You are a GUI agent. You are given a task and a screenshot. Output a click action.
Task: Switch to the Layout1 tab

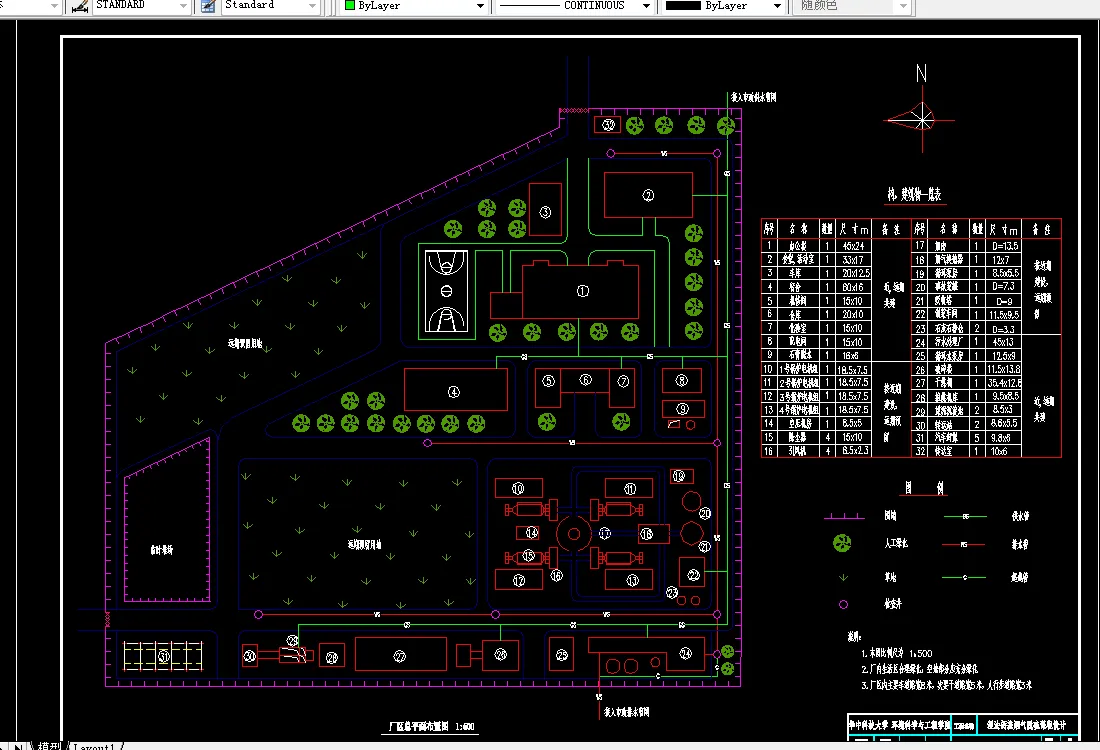point(95,746)
